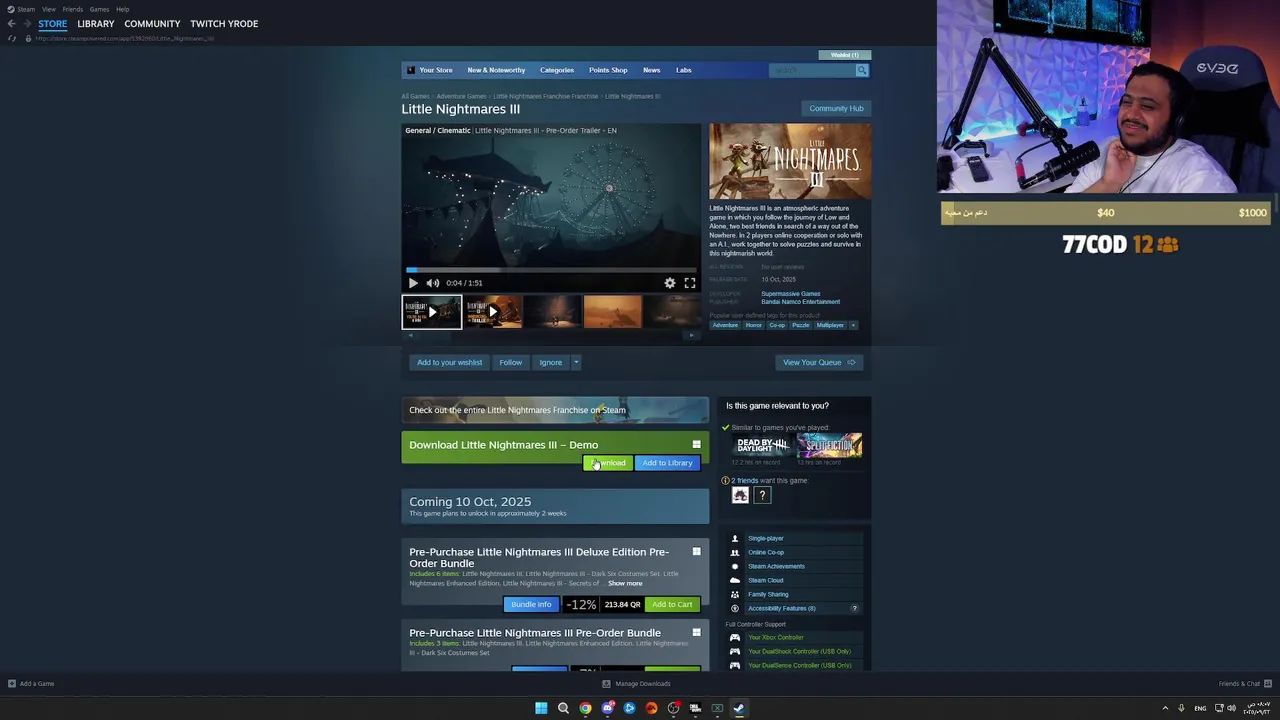This screenshot has width=1280, height=720.
Task: Add the Deluxe Edition bundle to cart
Action: (x=672, y=604)
